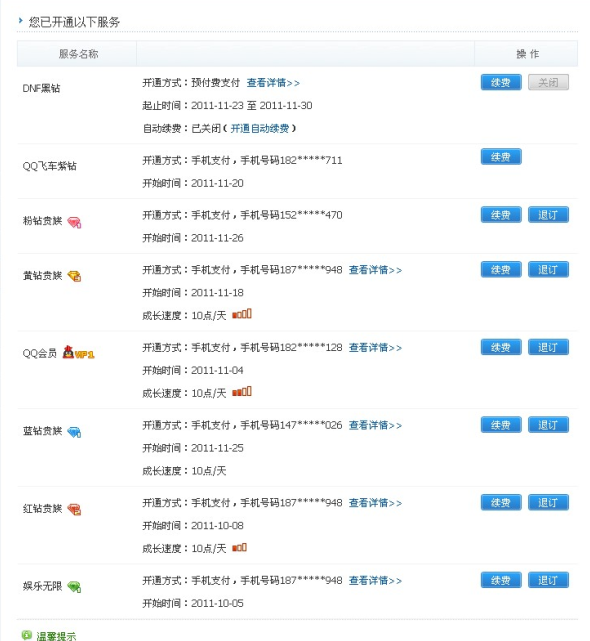Click the phone number 182*****128 line
Screen dimensions: 590x641
pos(242,348)
